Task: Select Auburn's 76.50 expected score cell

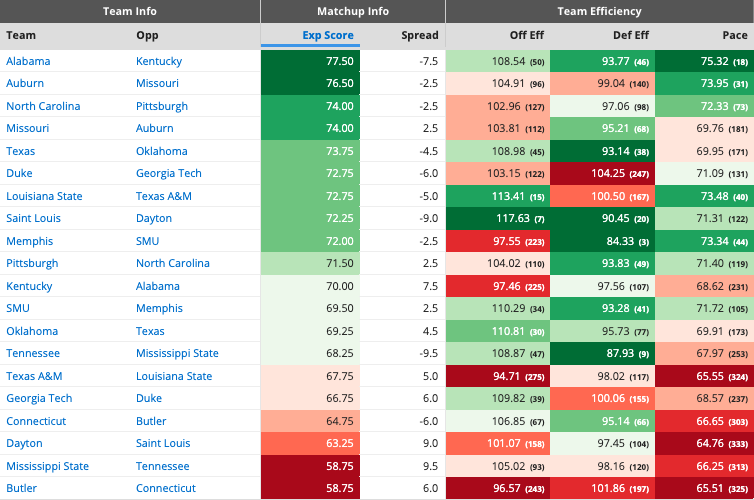Action: pyautogui.click(x=310, y=83)
